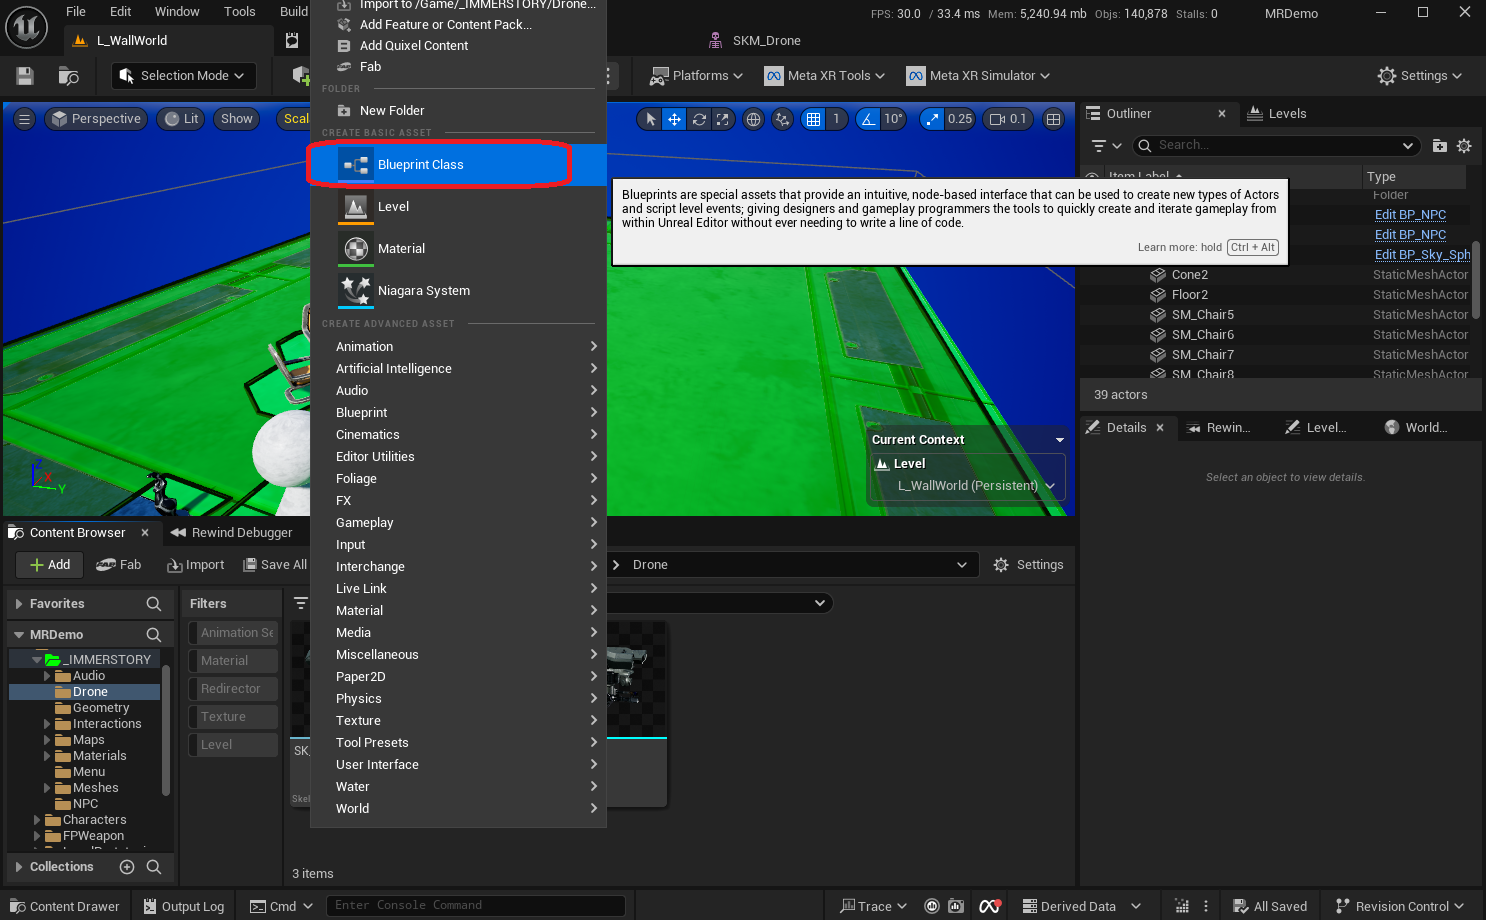Open the viewport hamburger options menu

point(25,119)
